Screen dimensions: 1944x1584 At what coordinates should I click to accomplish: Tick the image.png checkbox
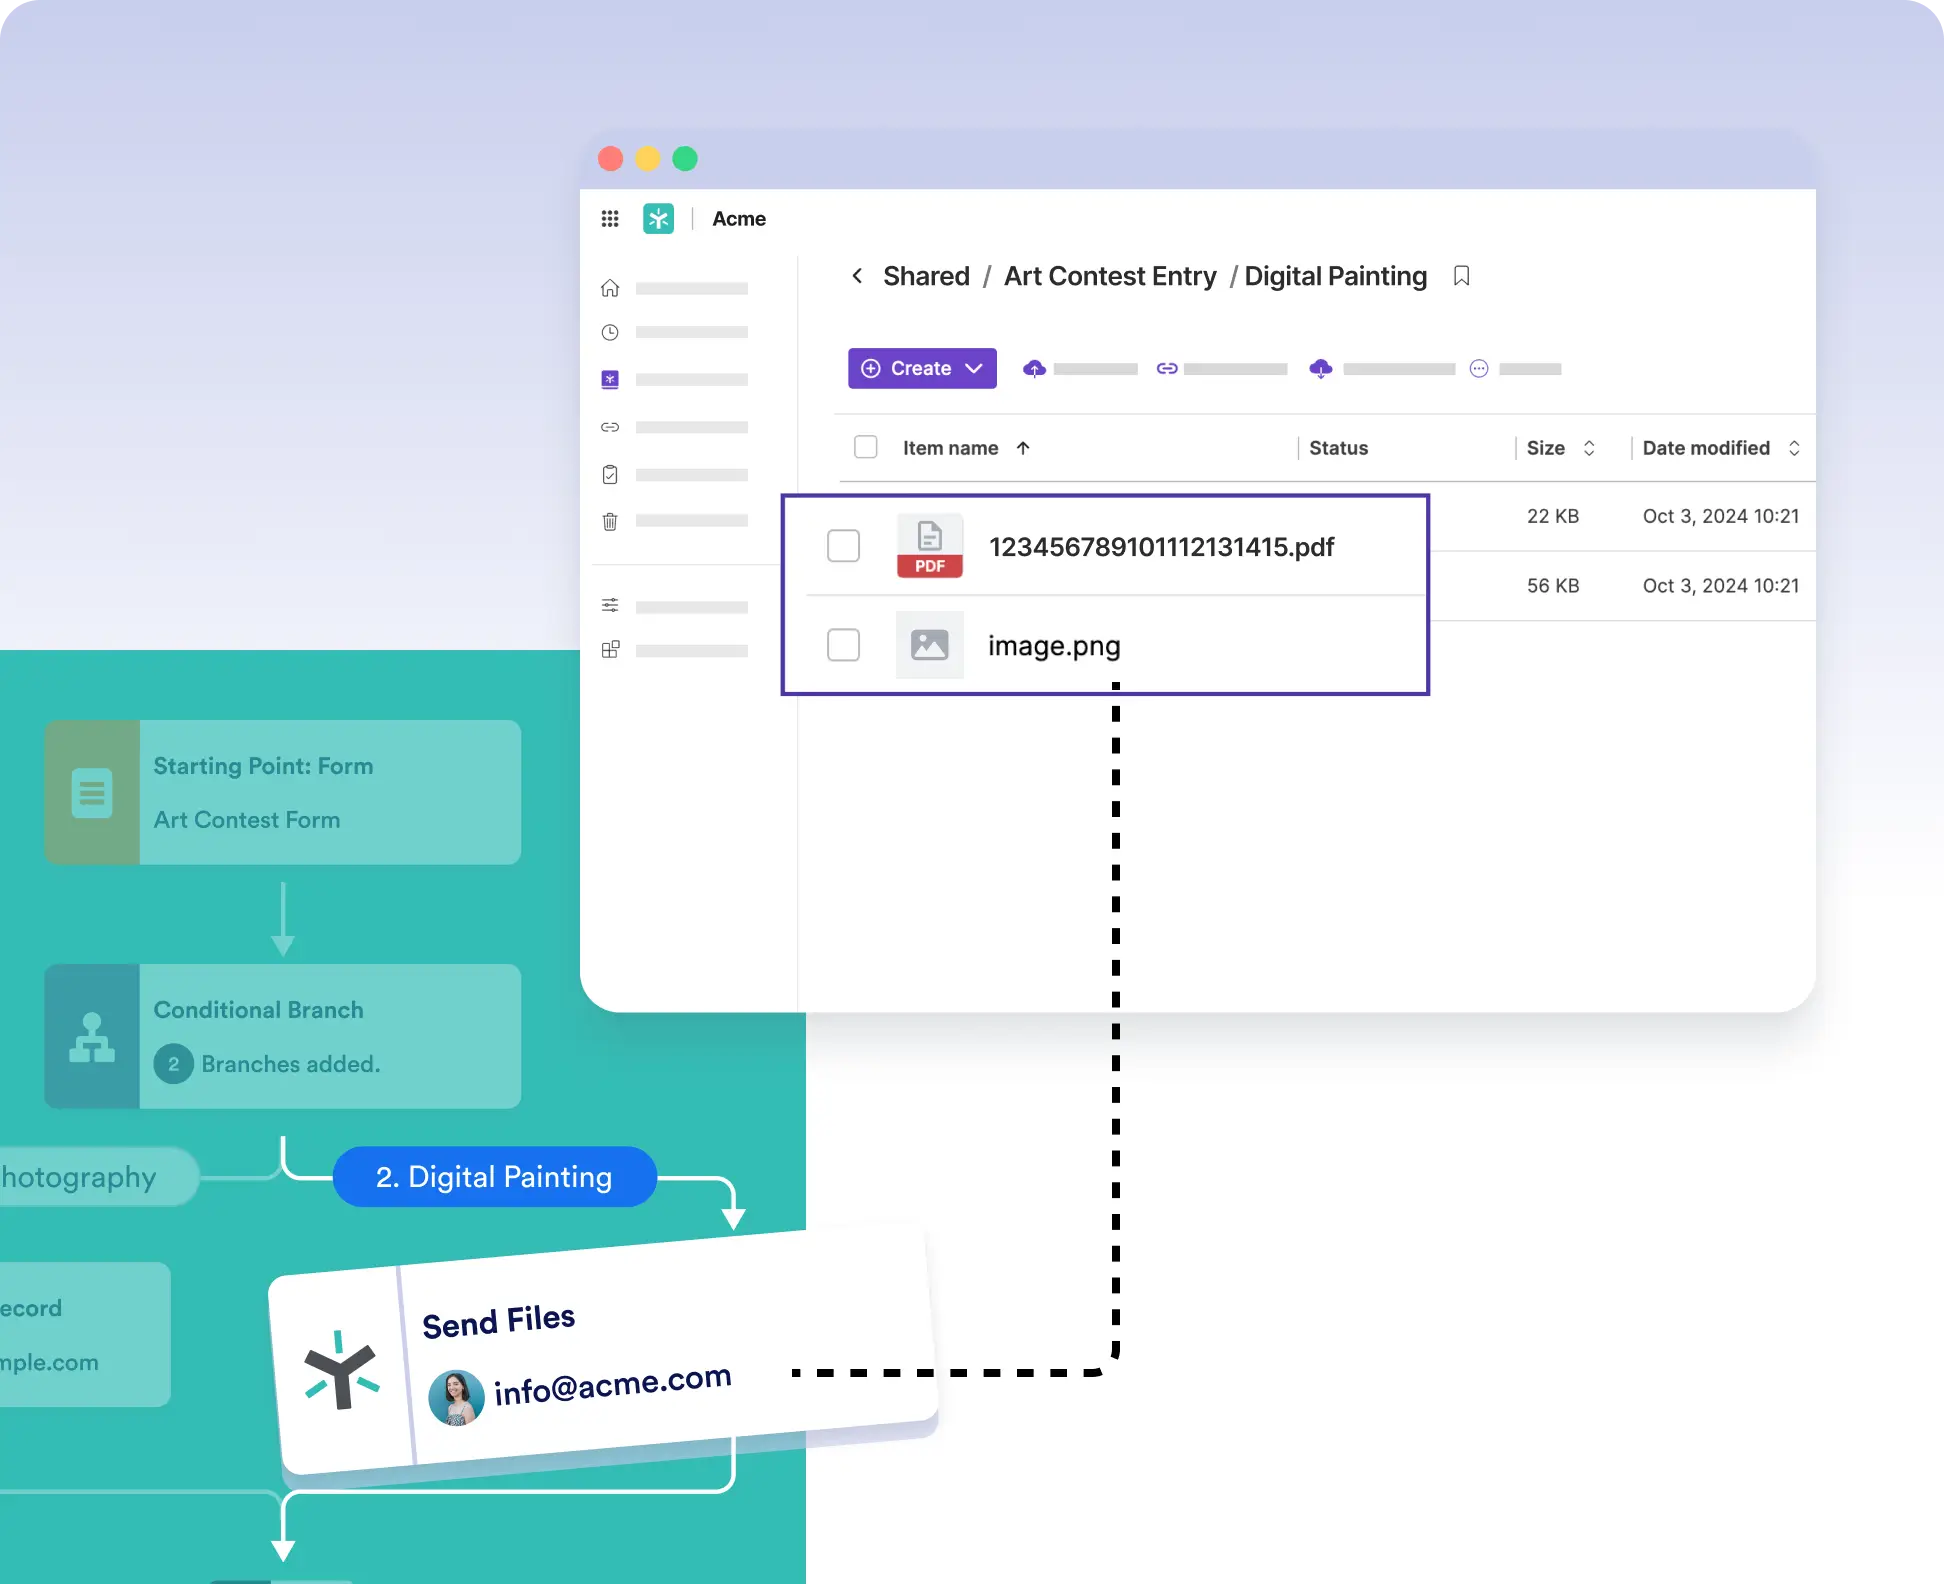[x=843, y=645]
